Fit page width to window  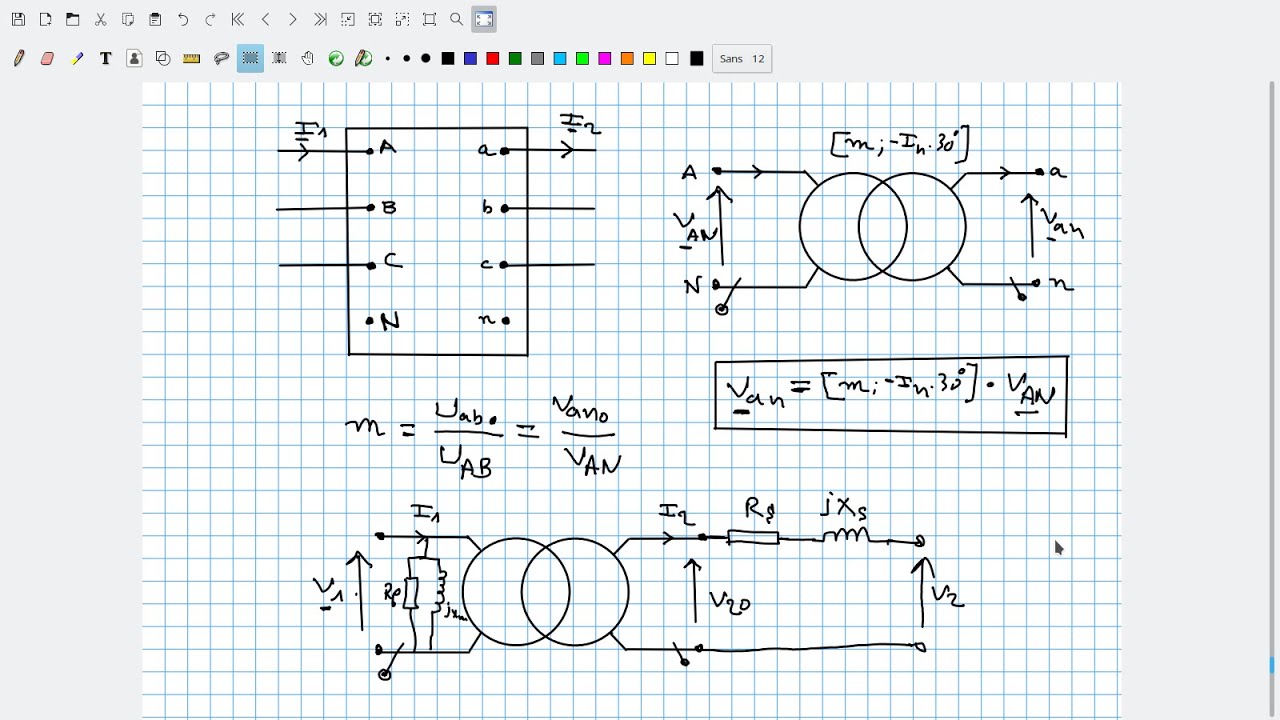click(x=375, y=19)
